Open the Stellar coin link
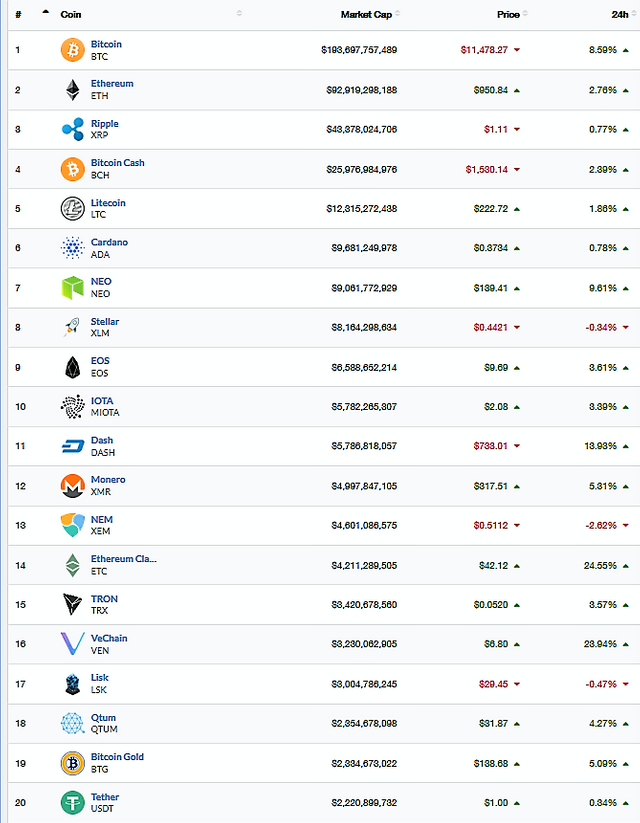 pos(104,321)
